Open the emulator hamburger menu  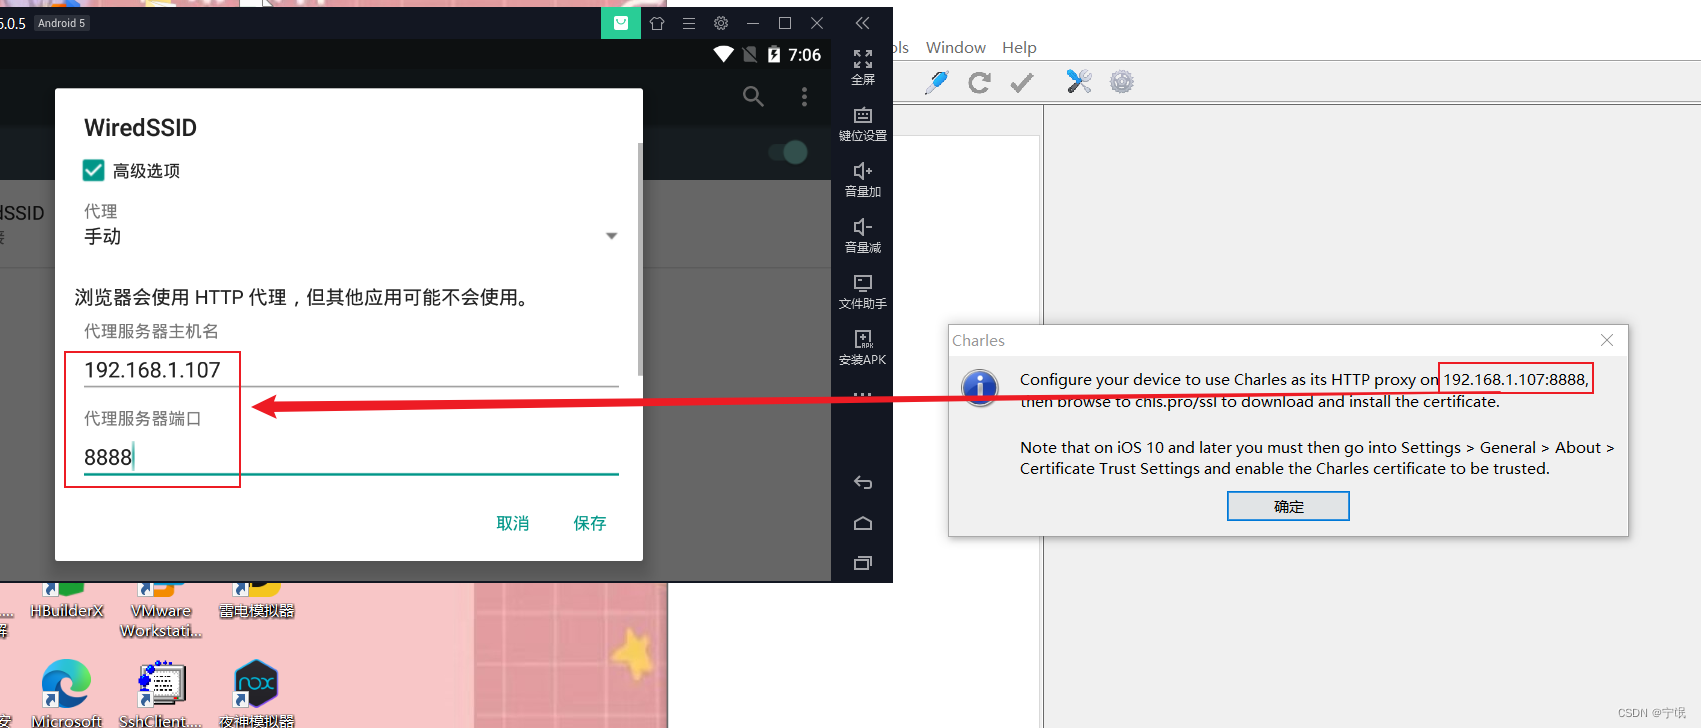[689, 23]
